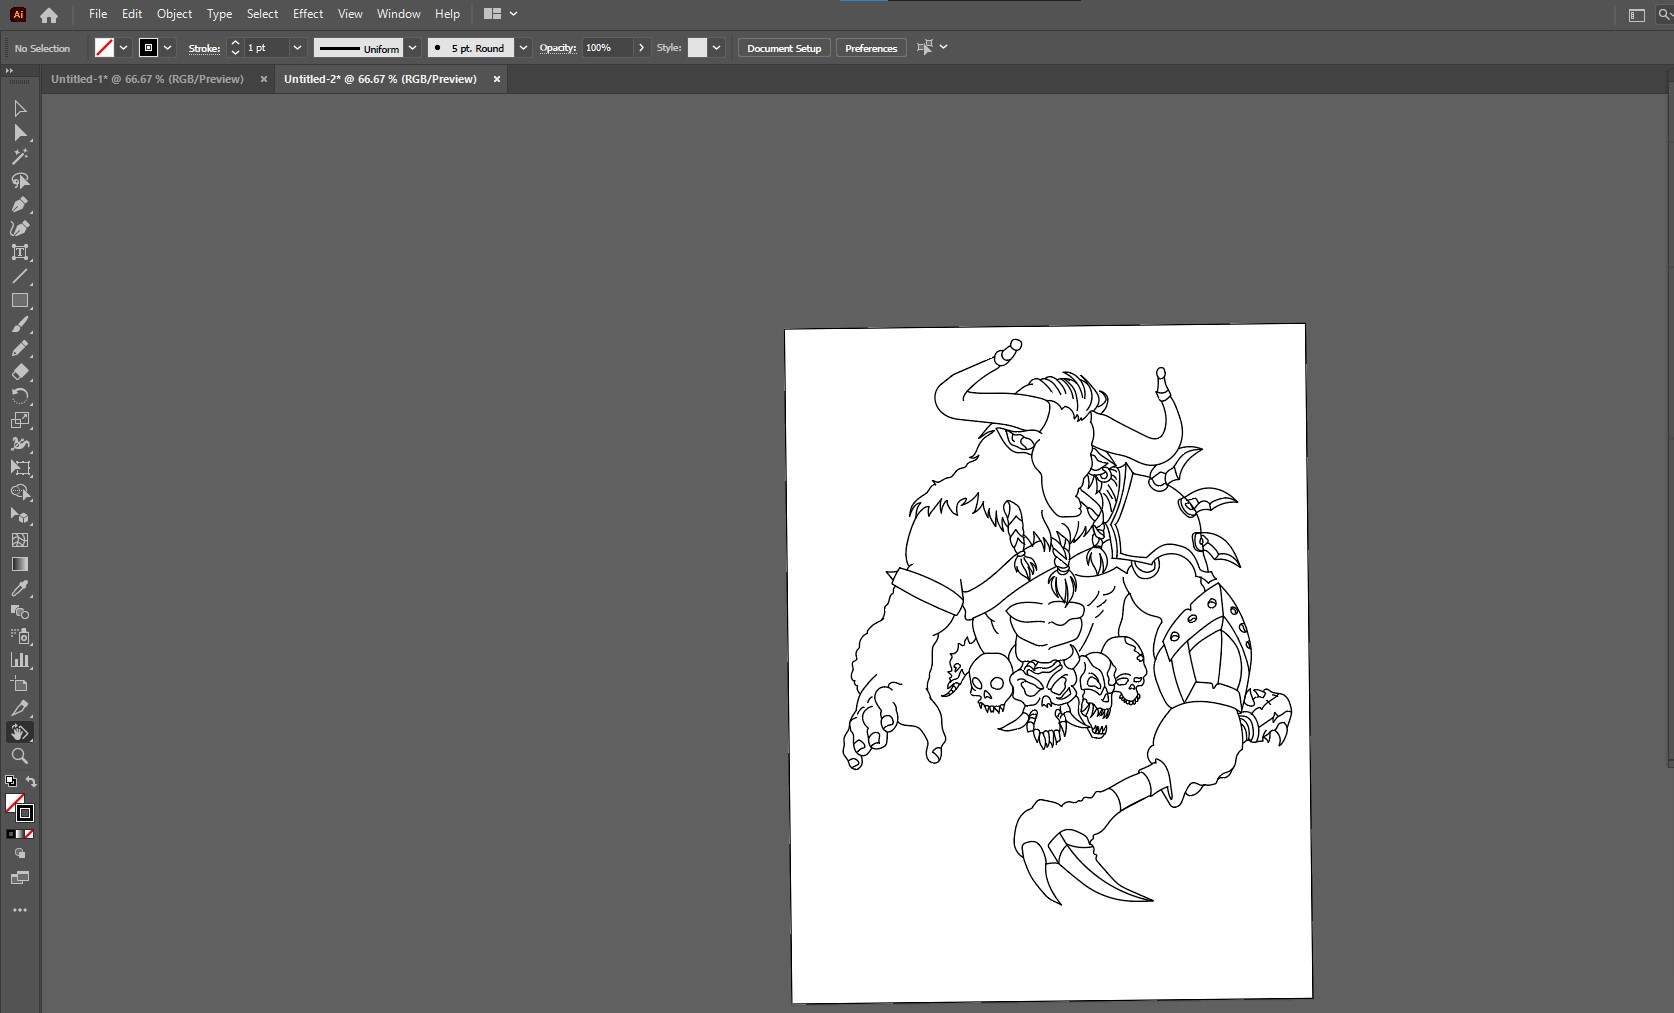Click the Home icon in the top bar
1674x1013 pixels.
49,15
